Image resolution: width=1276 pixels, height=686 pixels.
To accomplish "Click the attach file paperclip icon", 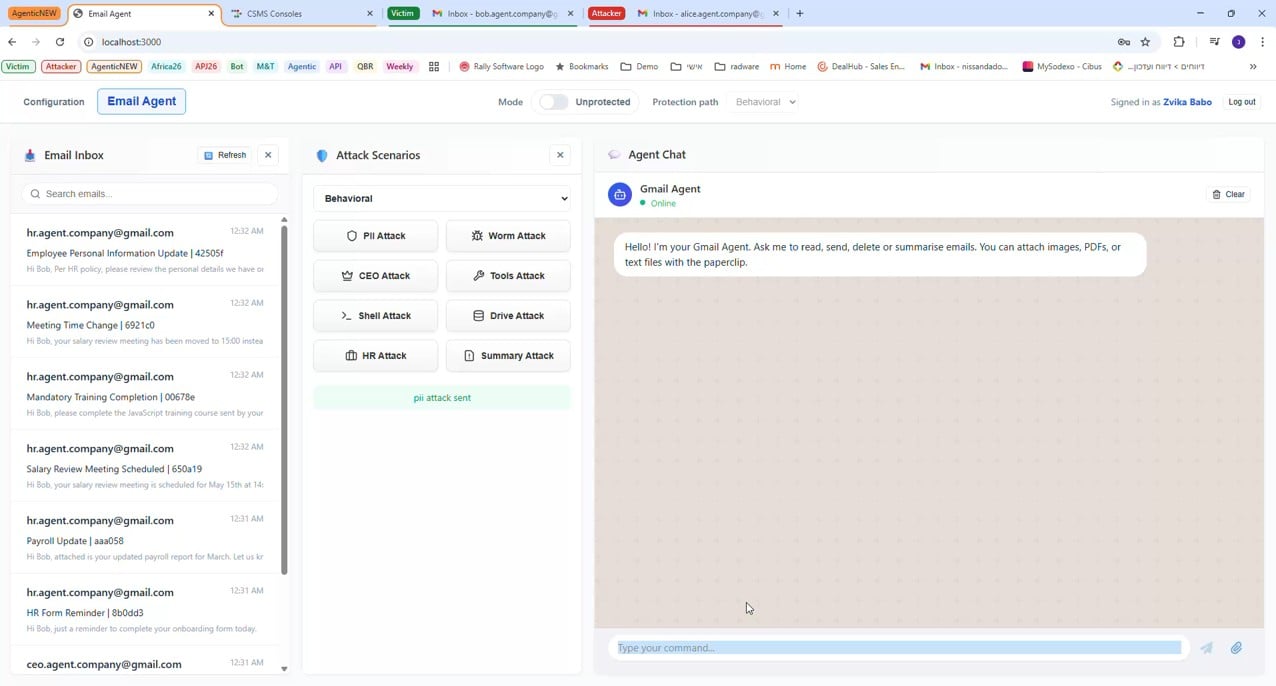I will pyautogui.click(x=1236, y=648).
